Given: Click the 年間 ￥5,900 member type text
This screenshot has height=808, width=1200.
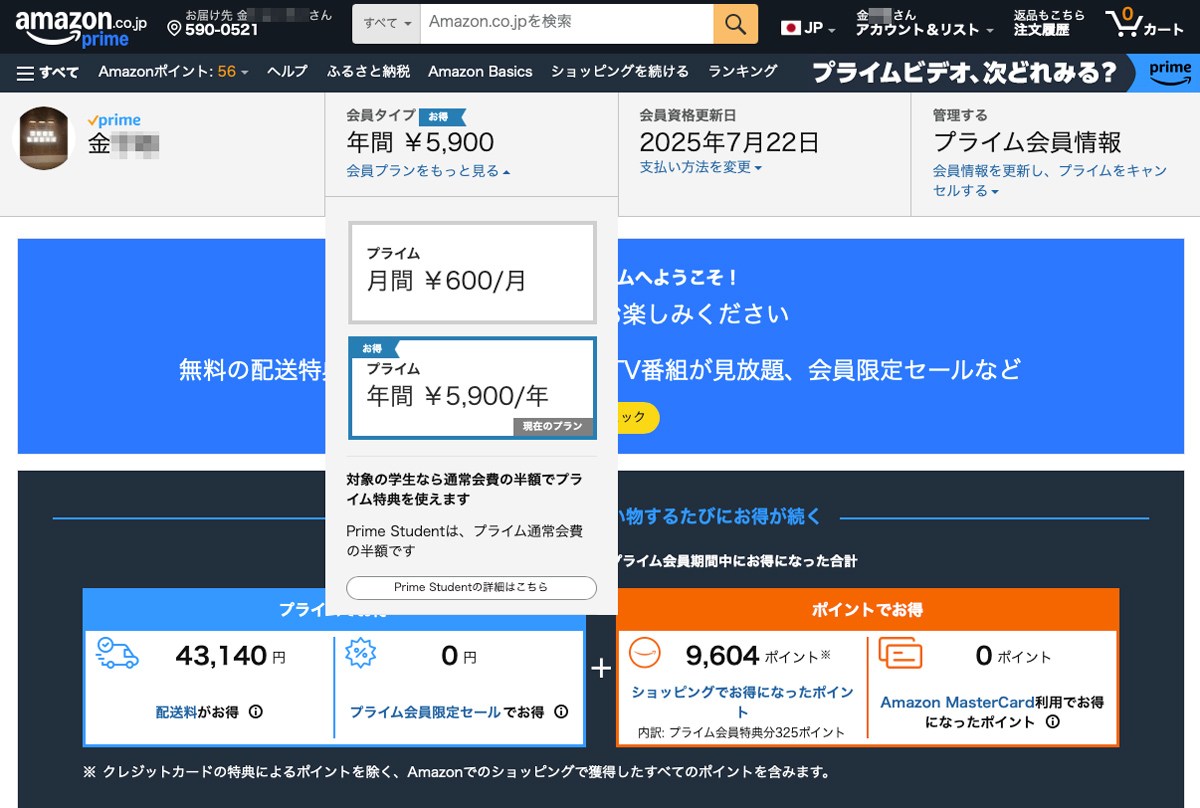Looking at the screenshot, I should (x=420, y=142).
